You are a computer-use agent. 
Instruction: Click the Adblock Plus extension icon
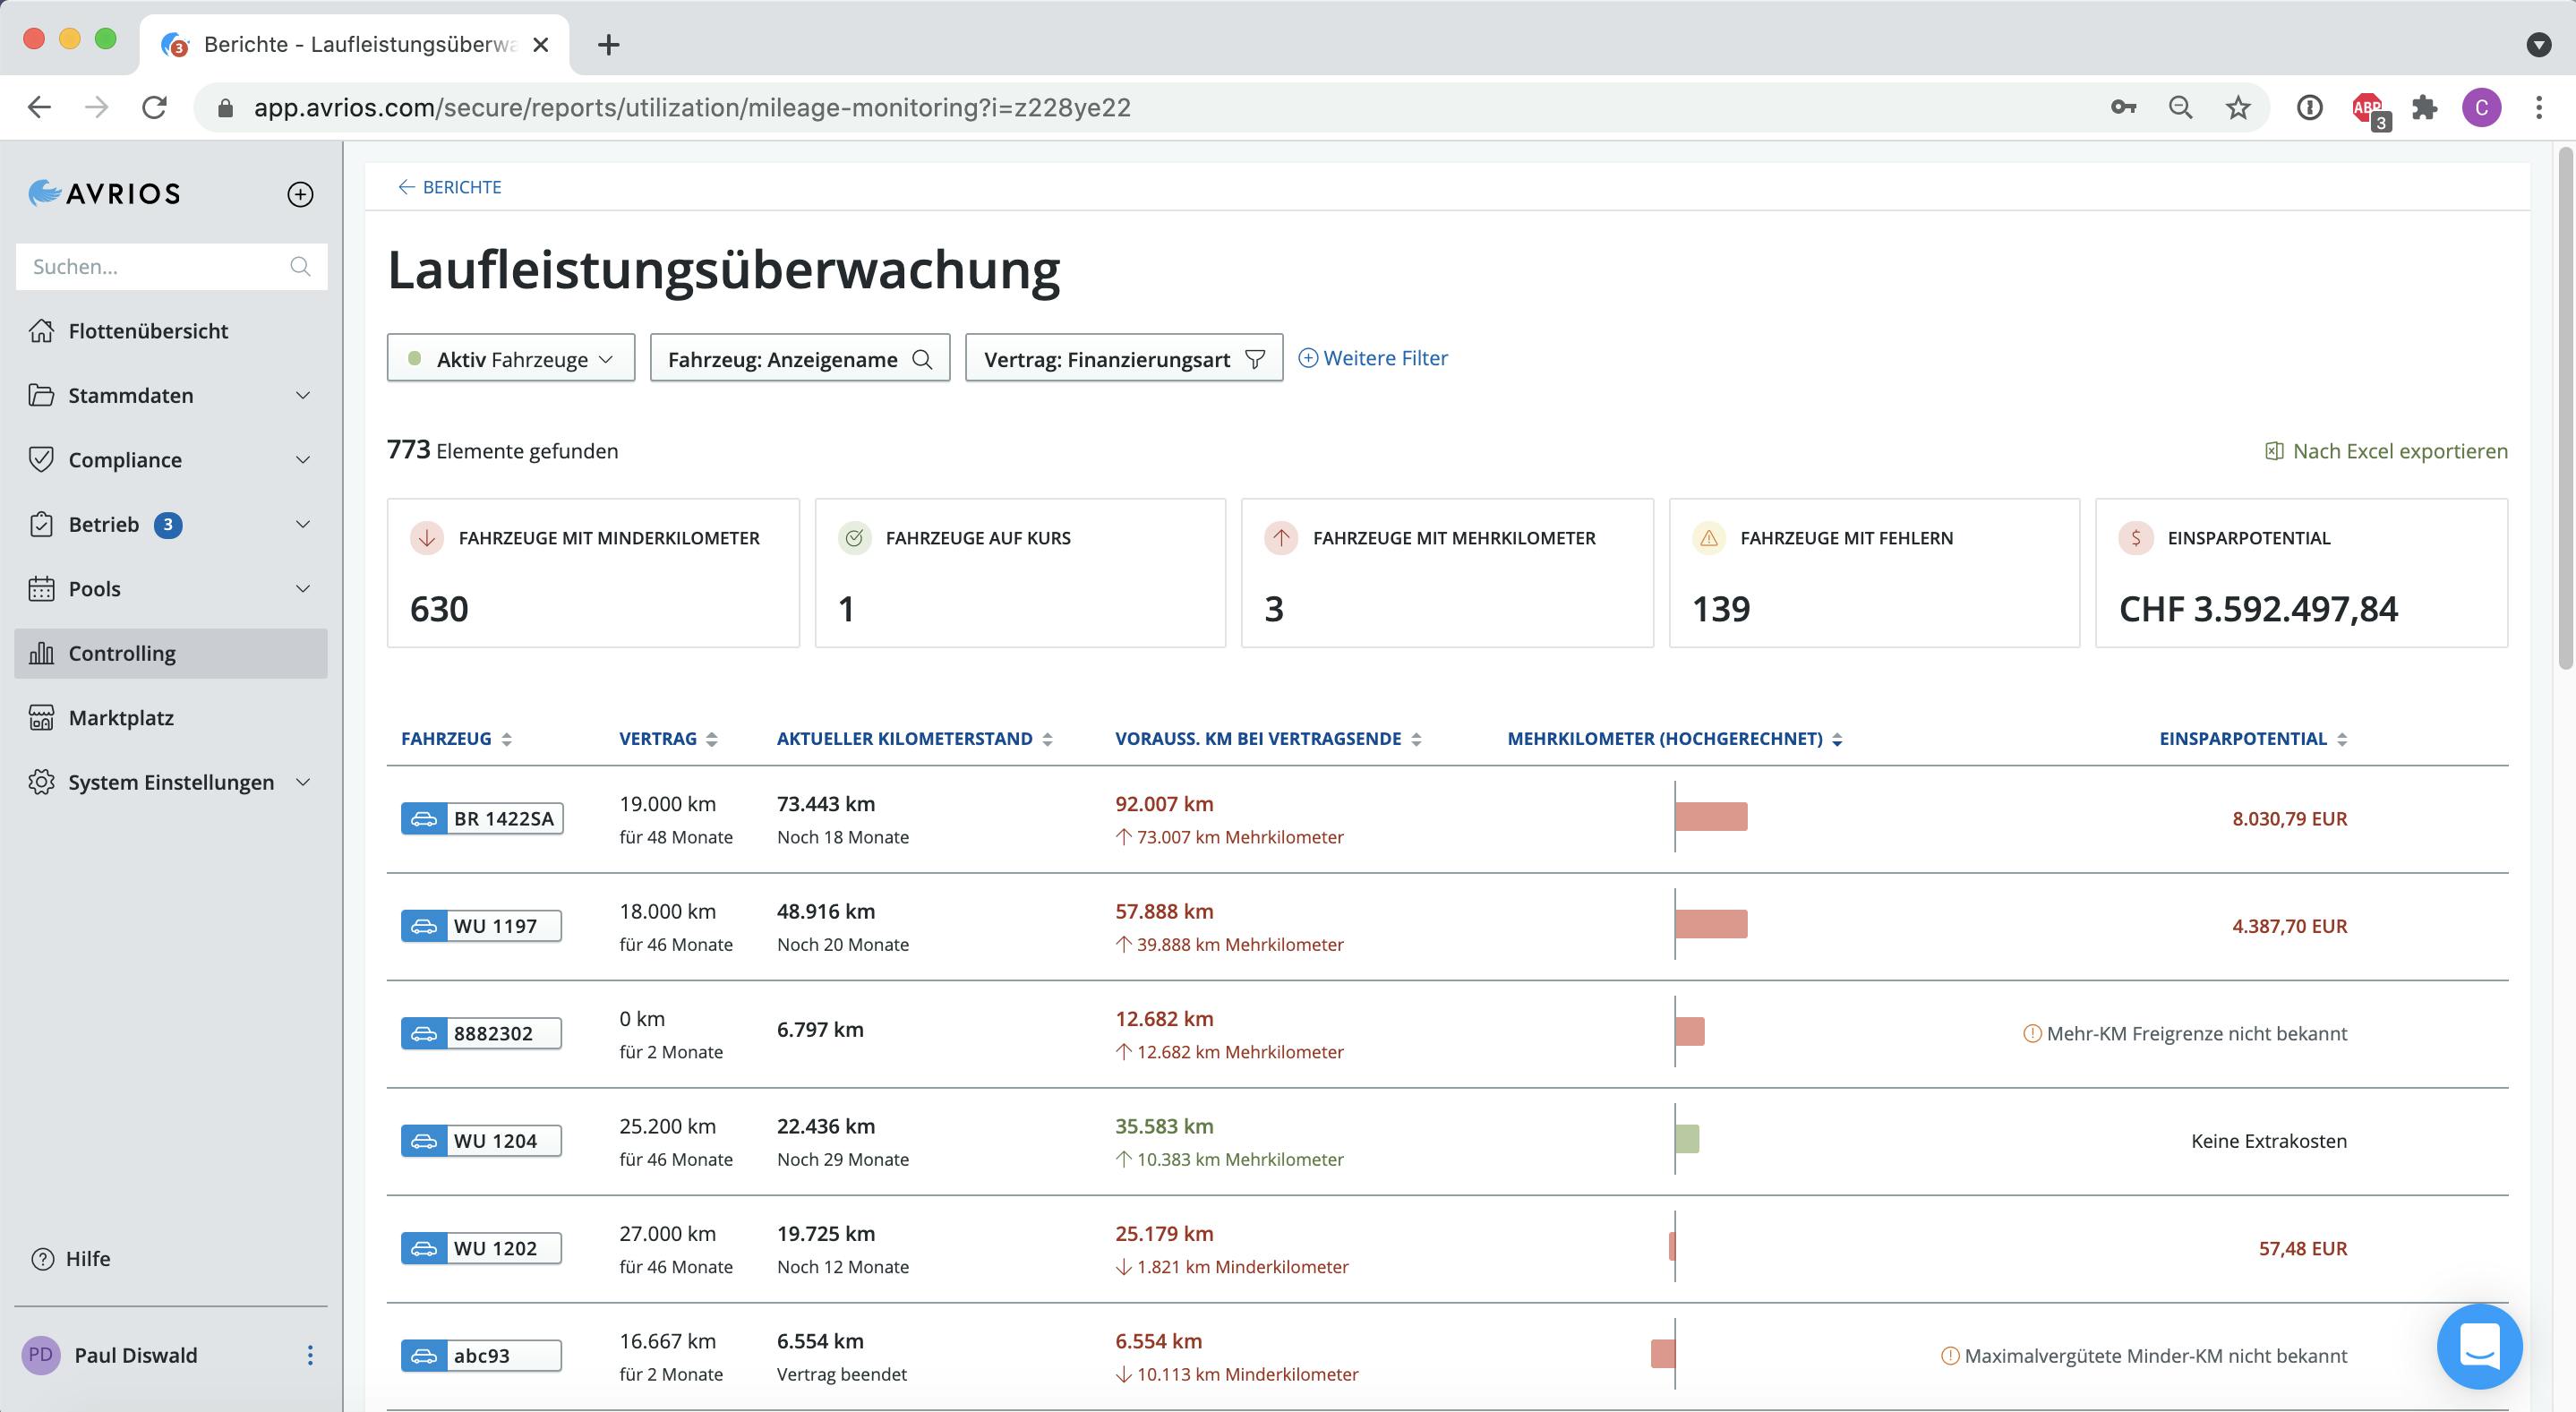pos(2367,108)
